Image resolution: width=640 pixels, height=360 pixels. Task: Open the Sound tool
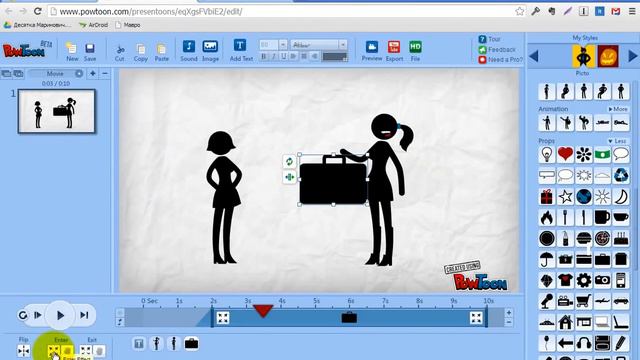tap(189, 51)
